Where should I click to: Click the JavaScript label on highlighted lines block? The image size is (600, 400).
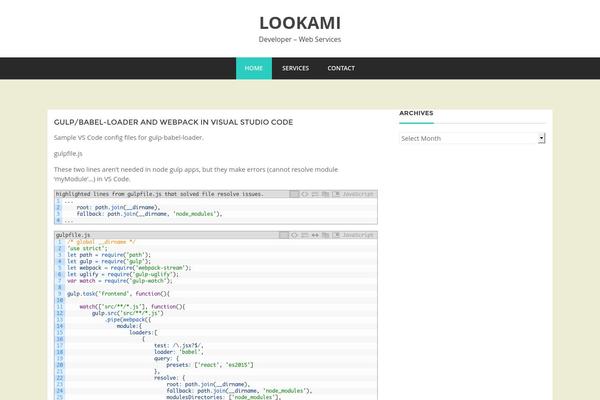pos(358,194)
